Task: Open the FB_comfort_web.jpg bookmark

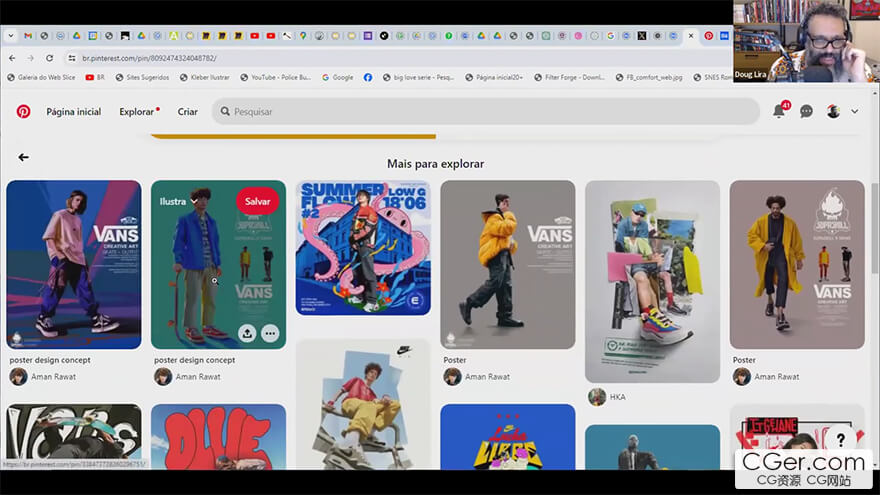Action: pos(649,77)
